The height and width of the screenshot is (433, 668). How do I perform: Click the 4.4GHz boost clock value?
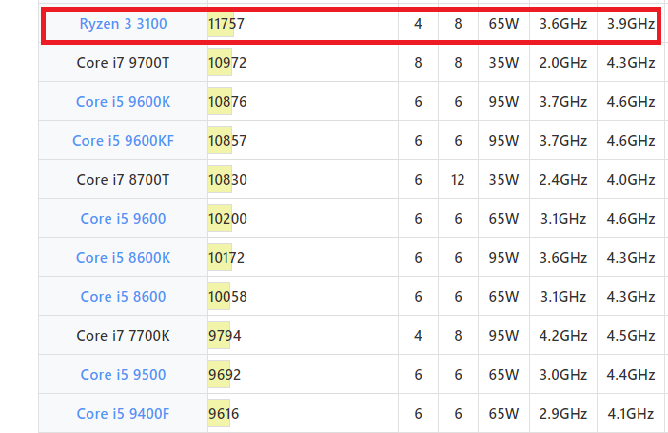pyautogui.click(x=631, y=375)
